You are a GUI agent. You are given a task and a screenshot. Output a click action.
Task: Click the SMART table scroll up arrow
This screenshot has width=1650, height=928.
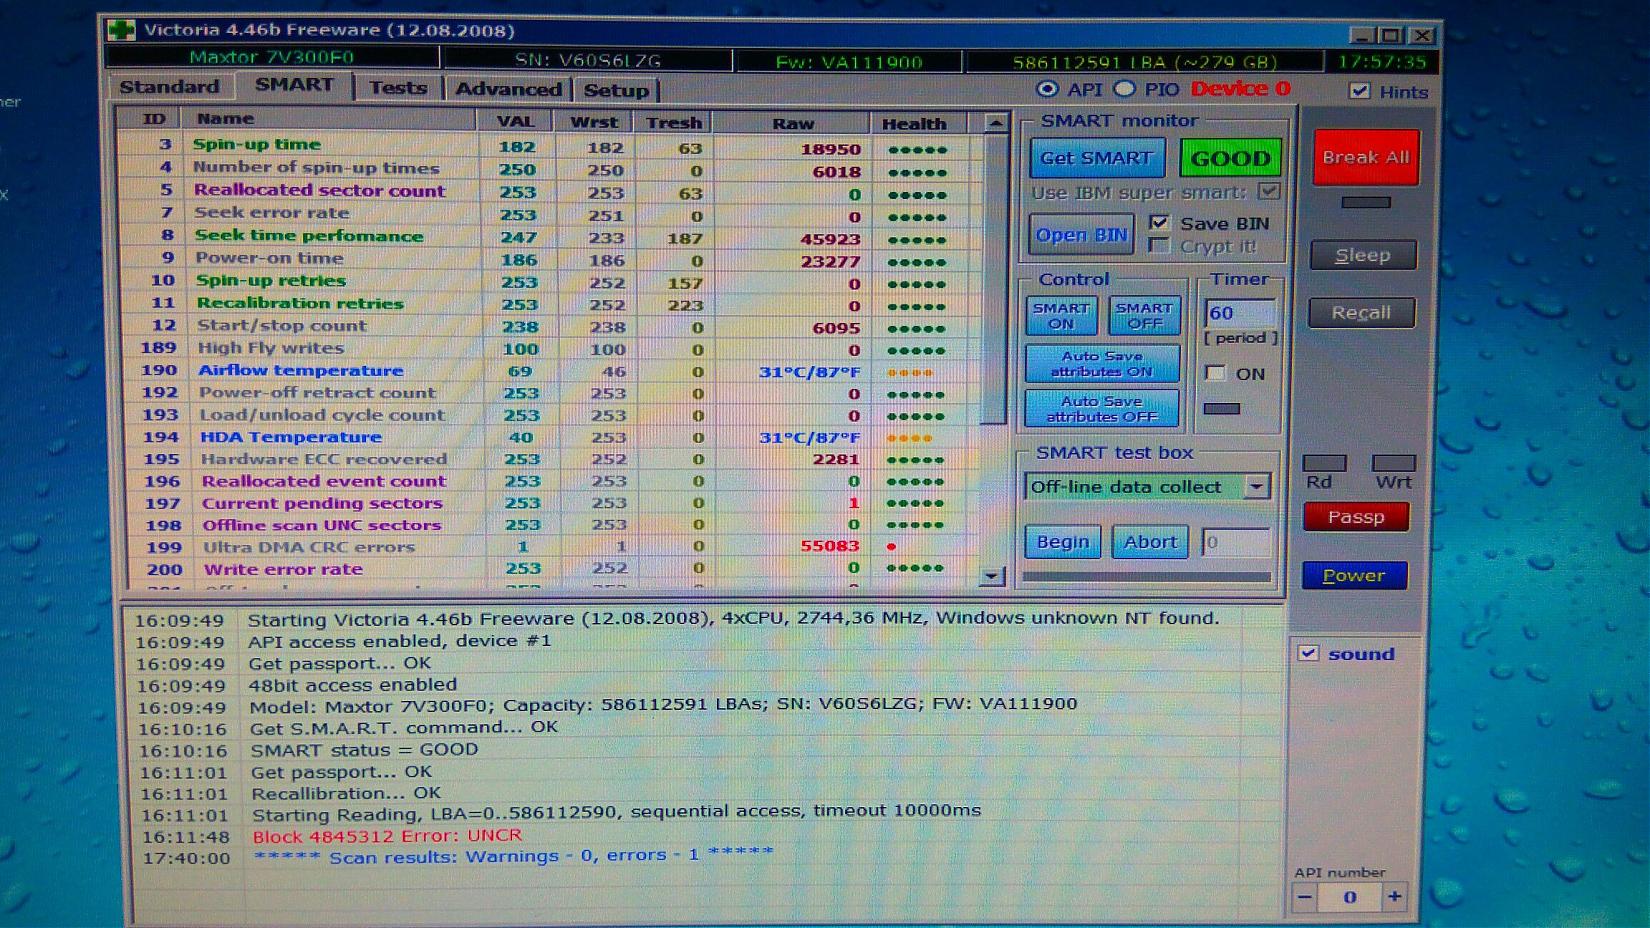[x=995, y=123]
